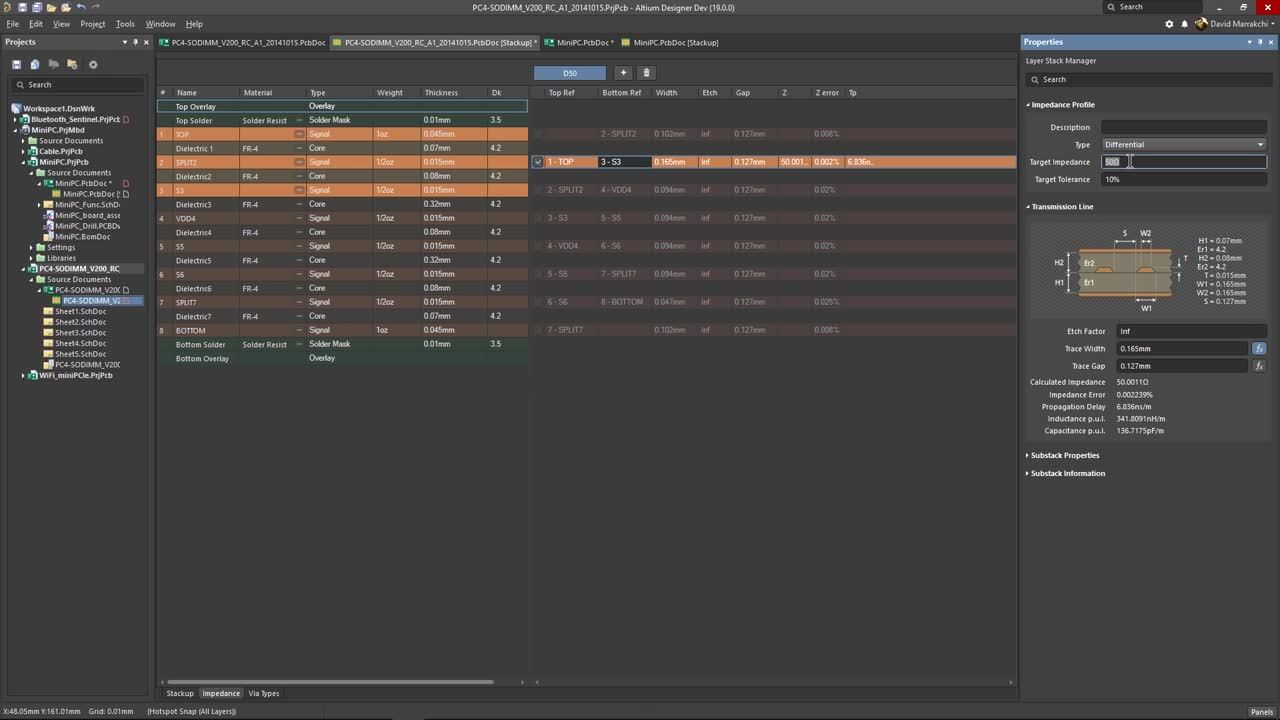This screenshot has height=720, width=1280.
Task: Switch to the Via Types tab
Action: point(263,693)
